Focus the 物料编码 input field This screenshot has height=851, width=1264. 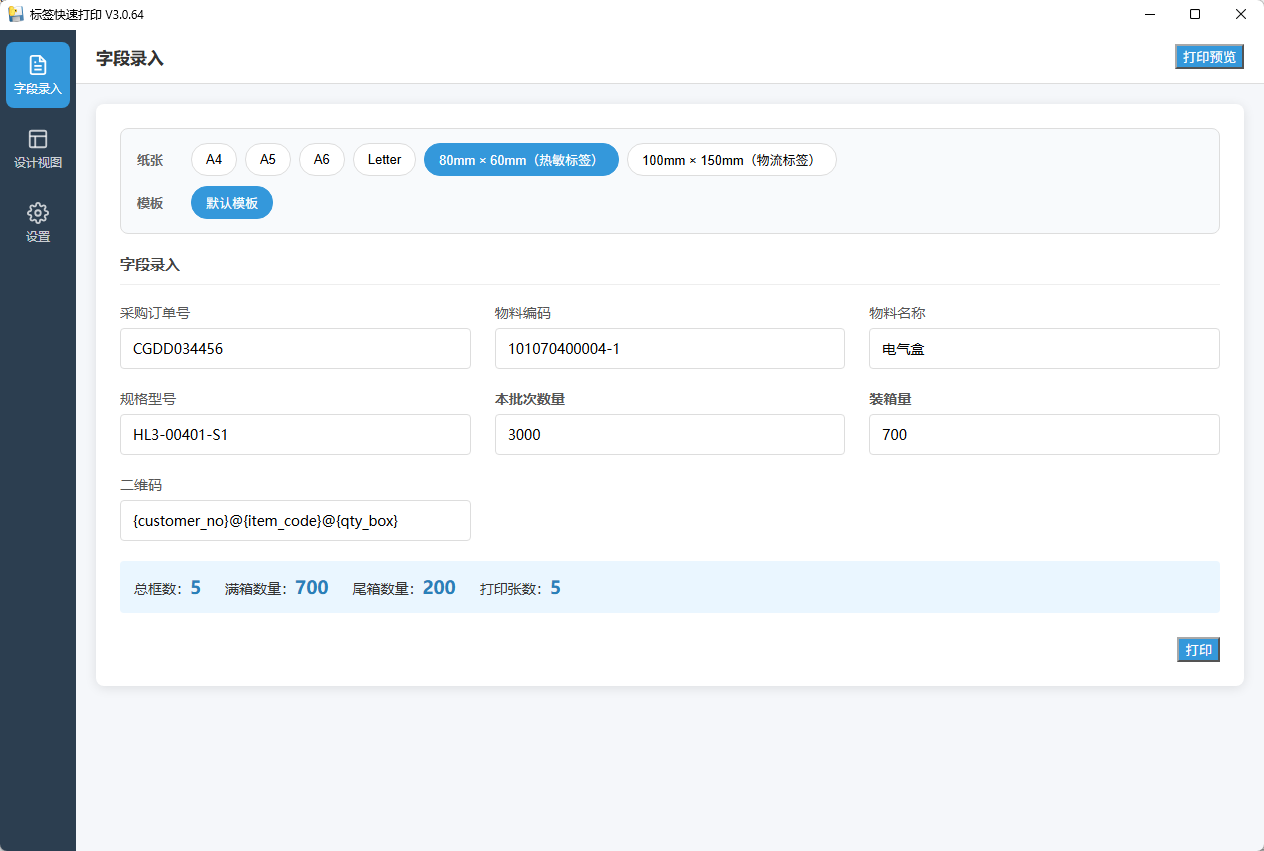(x=670, y=349)
